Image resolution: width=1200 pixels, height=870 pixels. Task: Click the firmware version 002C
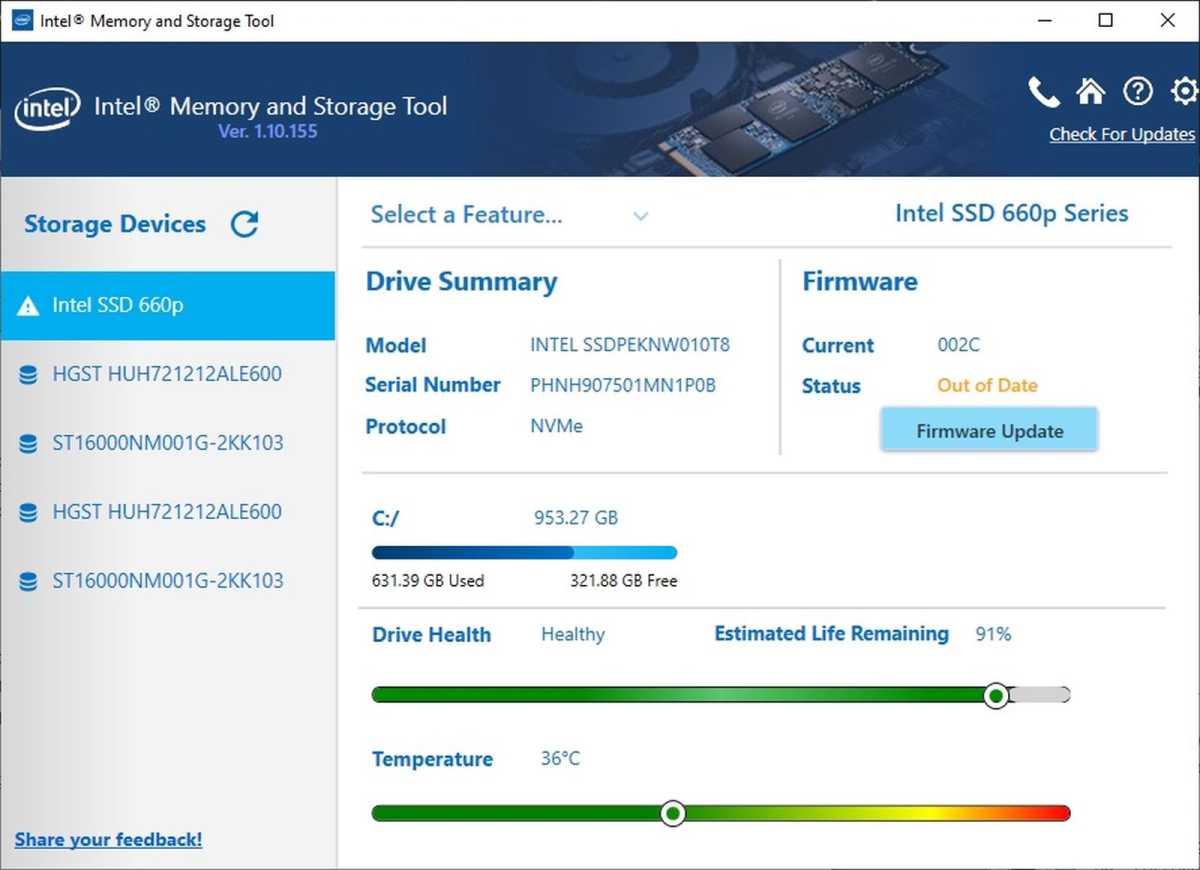pyautogui.click(x=958, y=346)
